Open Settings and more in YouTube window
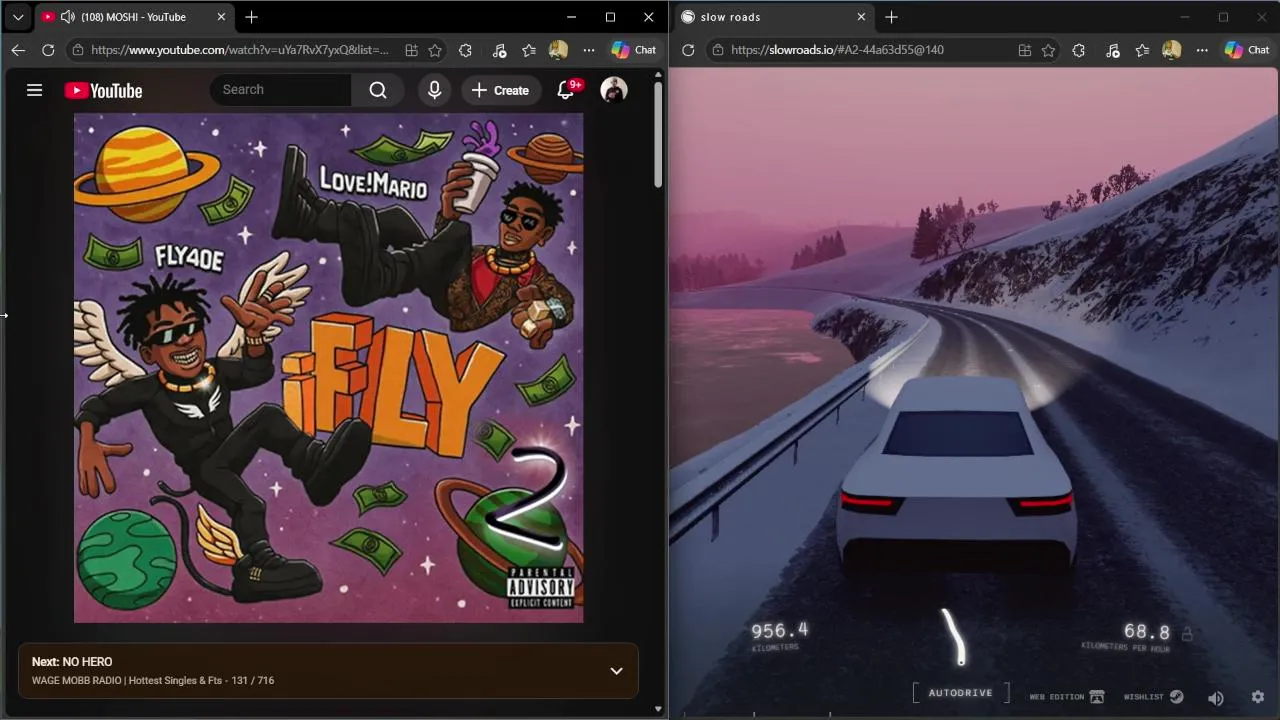The image size is (1280, 720). [589, 50]
